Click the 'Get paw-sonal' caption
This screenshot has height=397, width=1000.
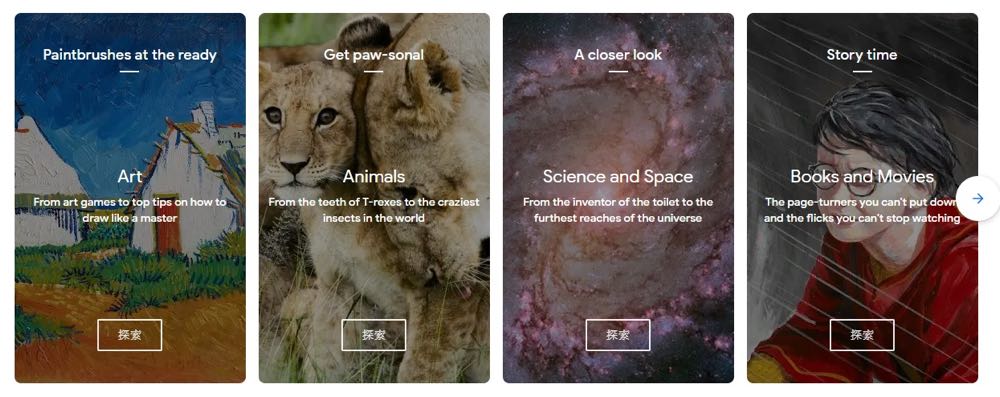[374, 55]
